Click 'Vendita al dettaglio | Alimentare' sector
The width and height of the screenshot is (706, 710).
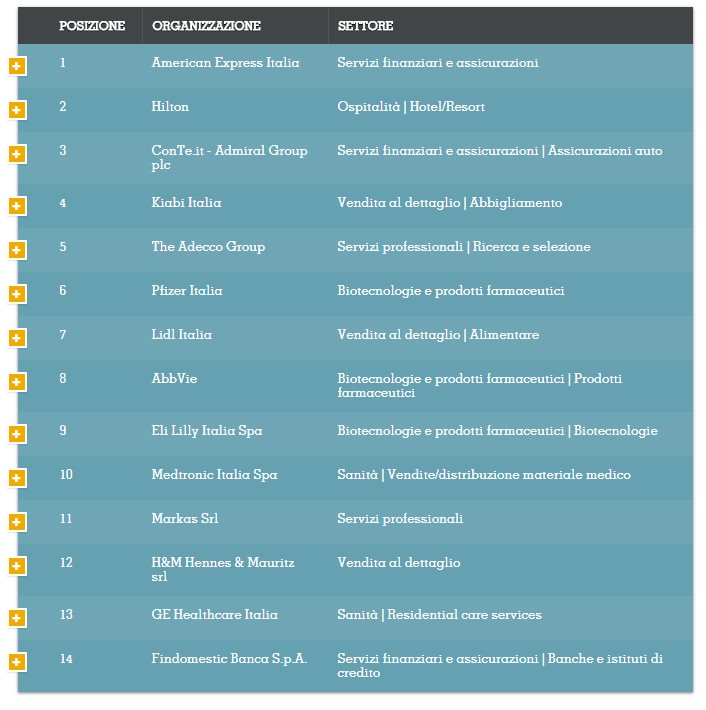[438, 335]
